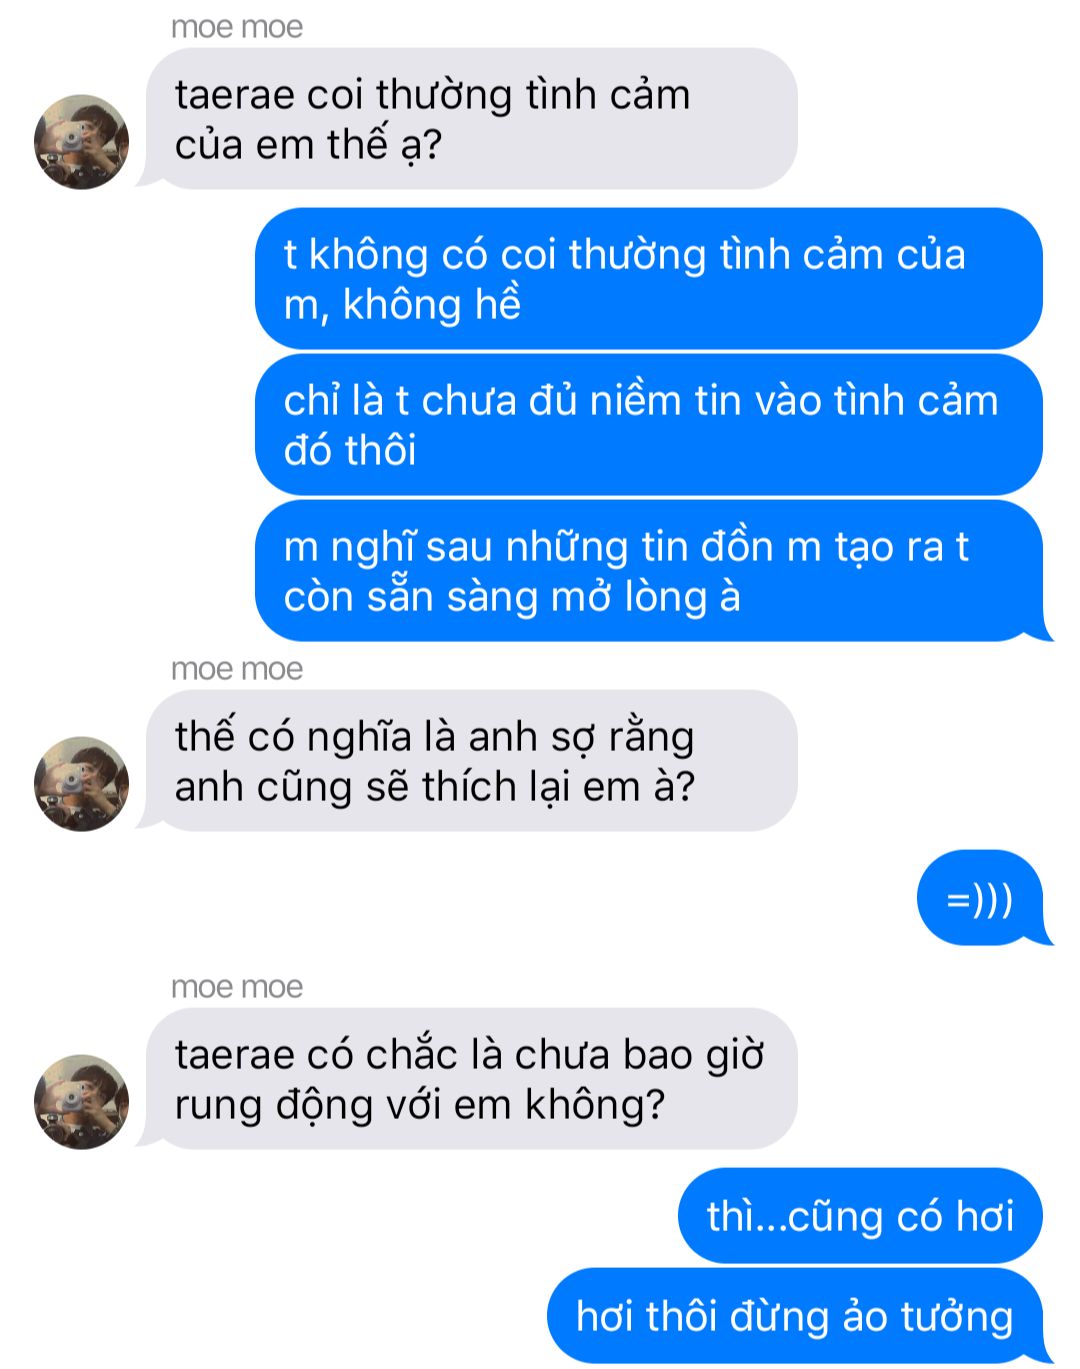1080x1369 pixels.
Task: Tap the 'thì...cũng có hơi' message bubble
Action: click(860, 1216)
